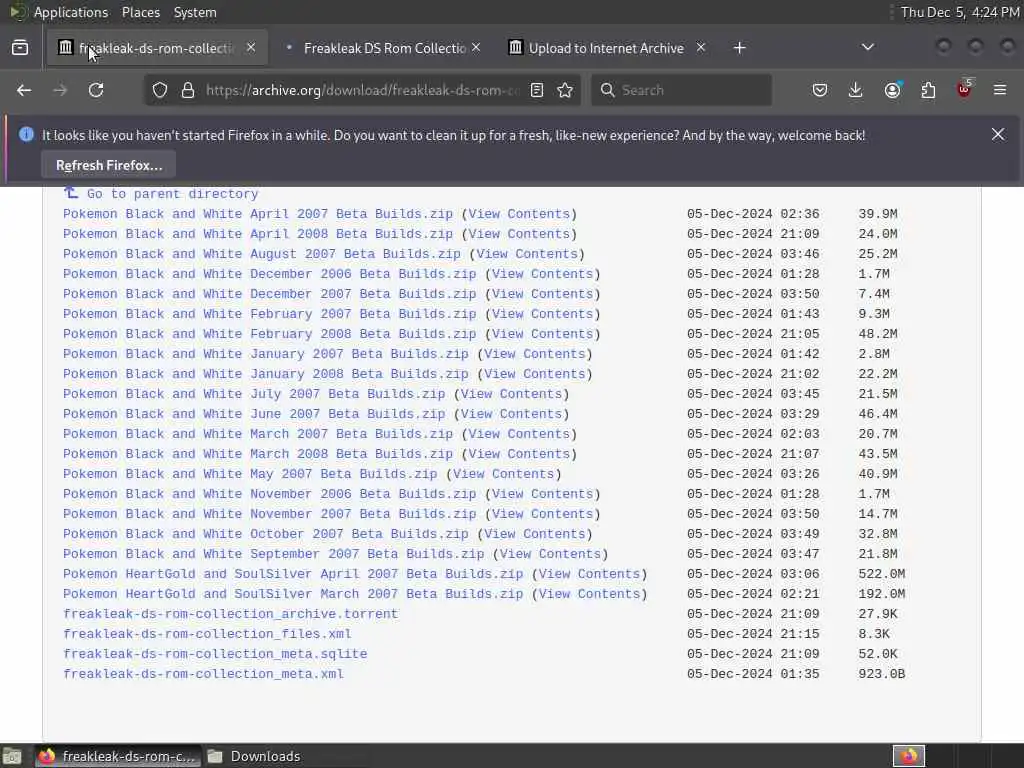Download HeartGold and SoulSilver April 2007 Beta Builds.zip

click(293, 574)
